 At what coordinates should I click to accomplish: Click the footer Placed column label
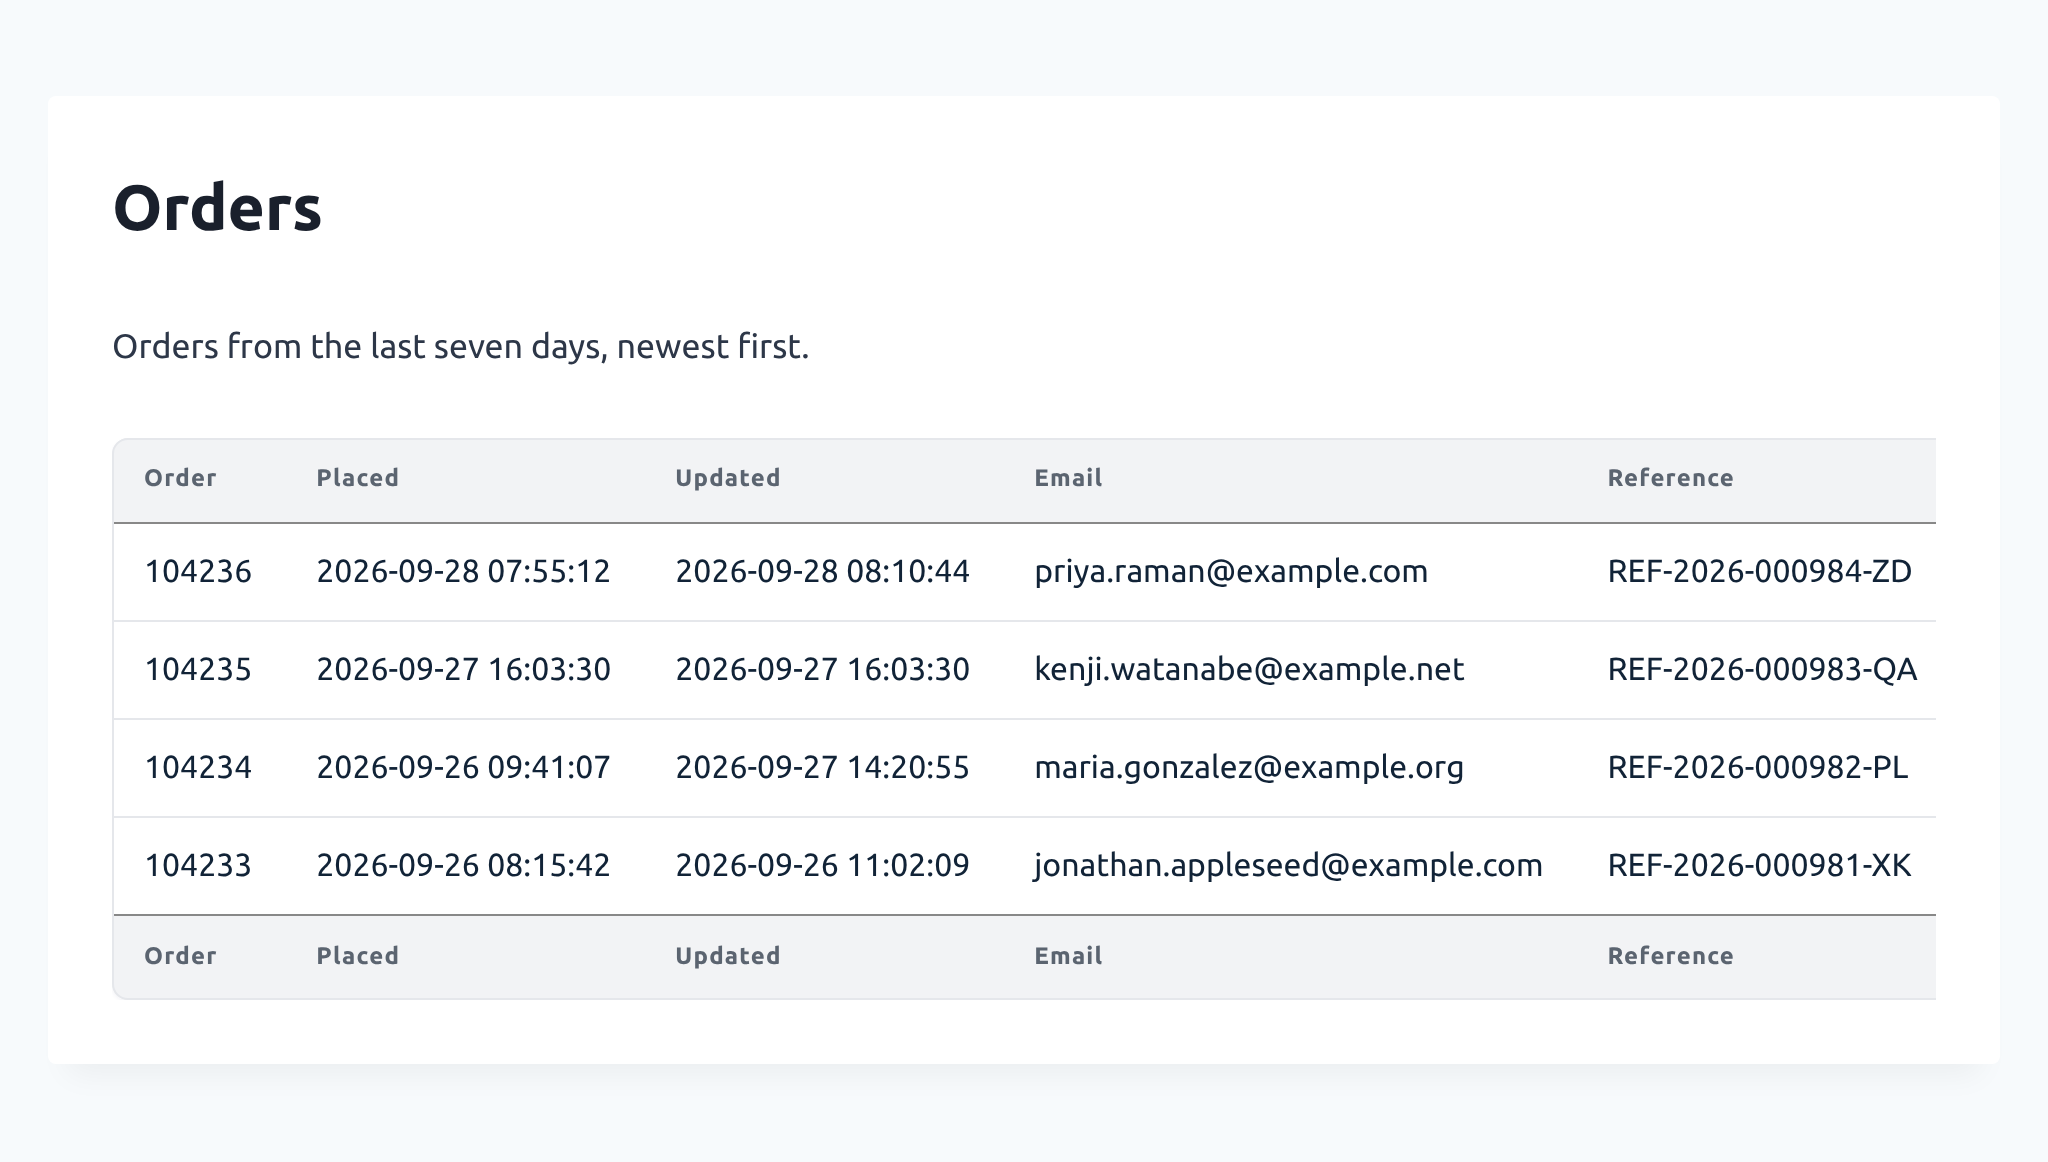(357, 956)
